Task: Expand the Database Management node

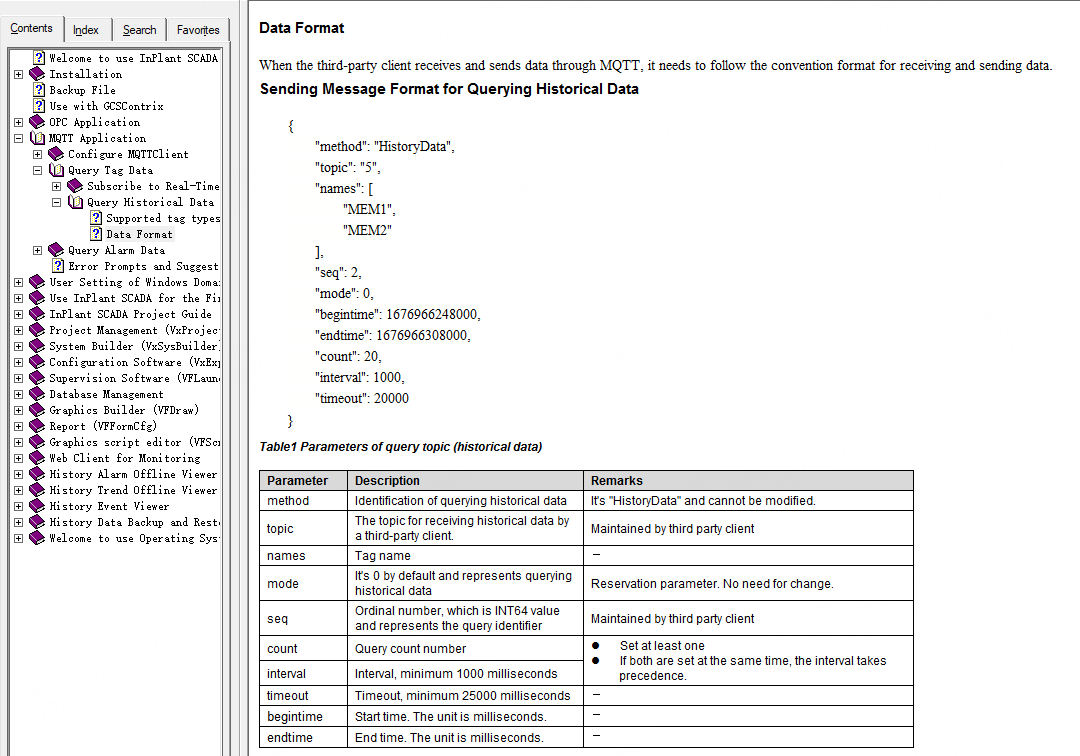Action: click(x=19, y=395)
